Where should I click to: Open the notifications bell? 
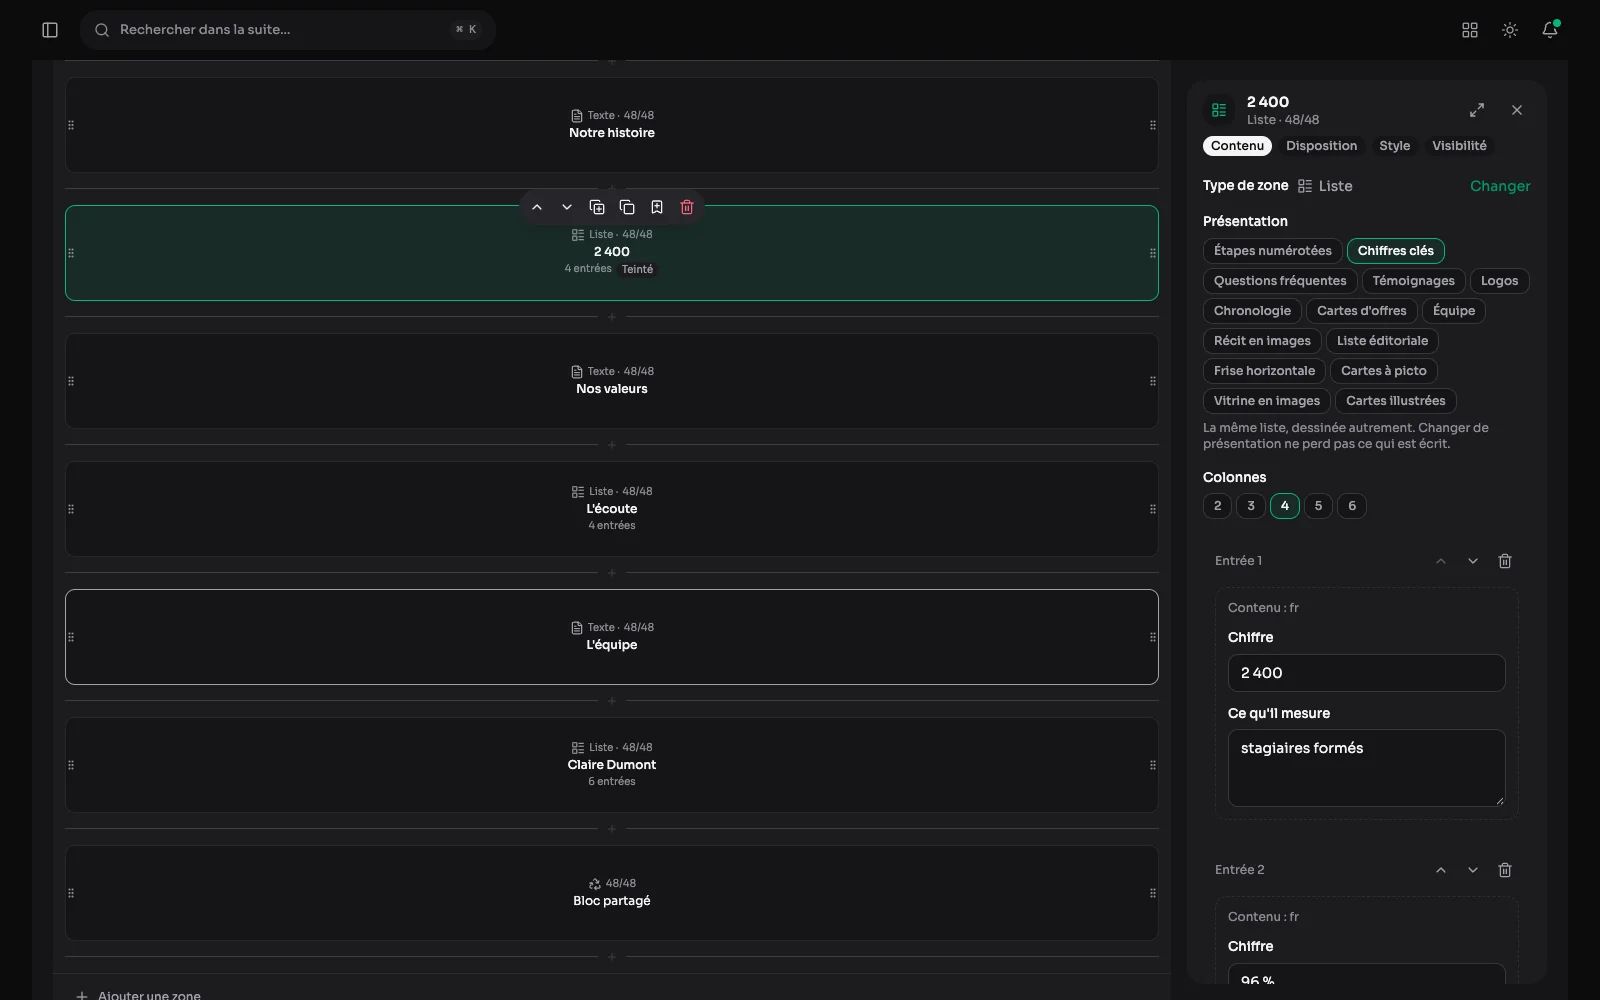tap(1550, 30)
